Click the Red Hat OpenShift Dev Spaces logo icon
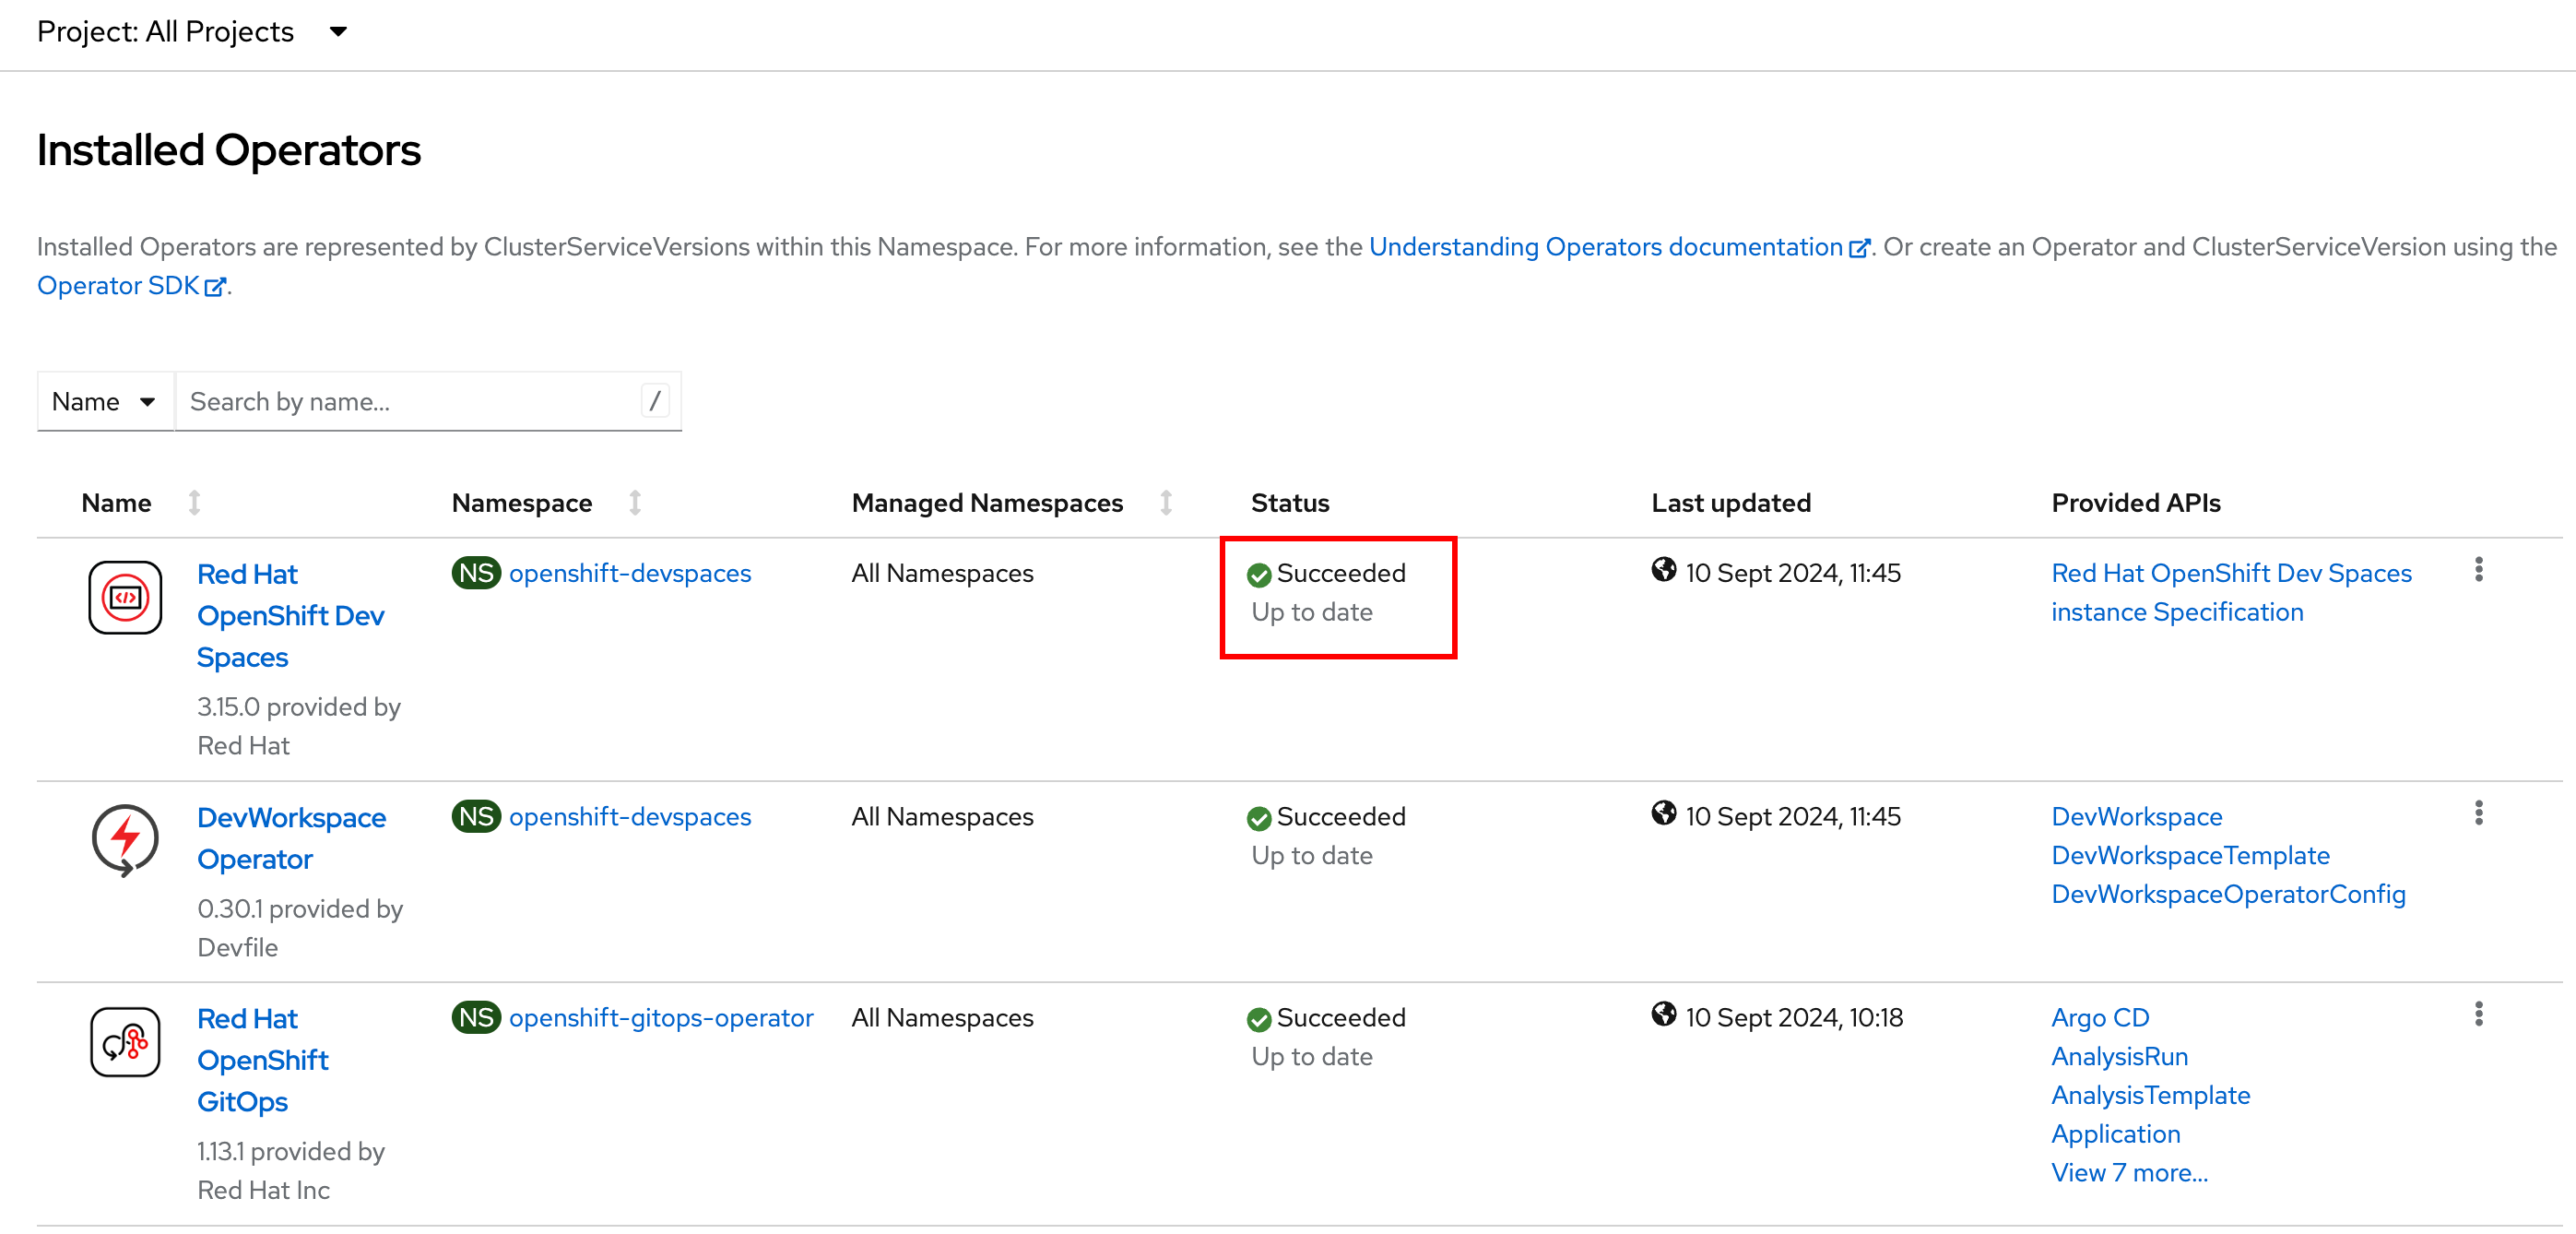The height and width of the screenshot is (1234, 2576). click(x=125, y=598)
